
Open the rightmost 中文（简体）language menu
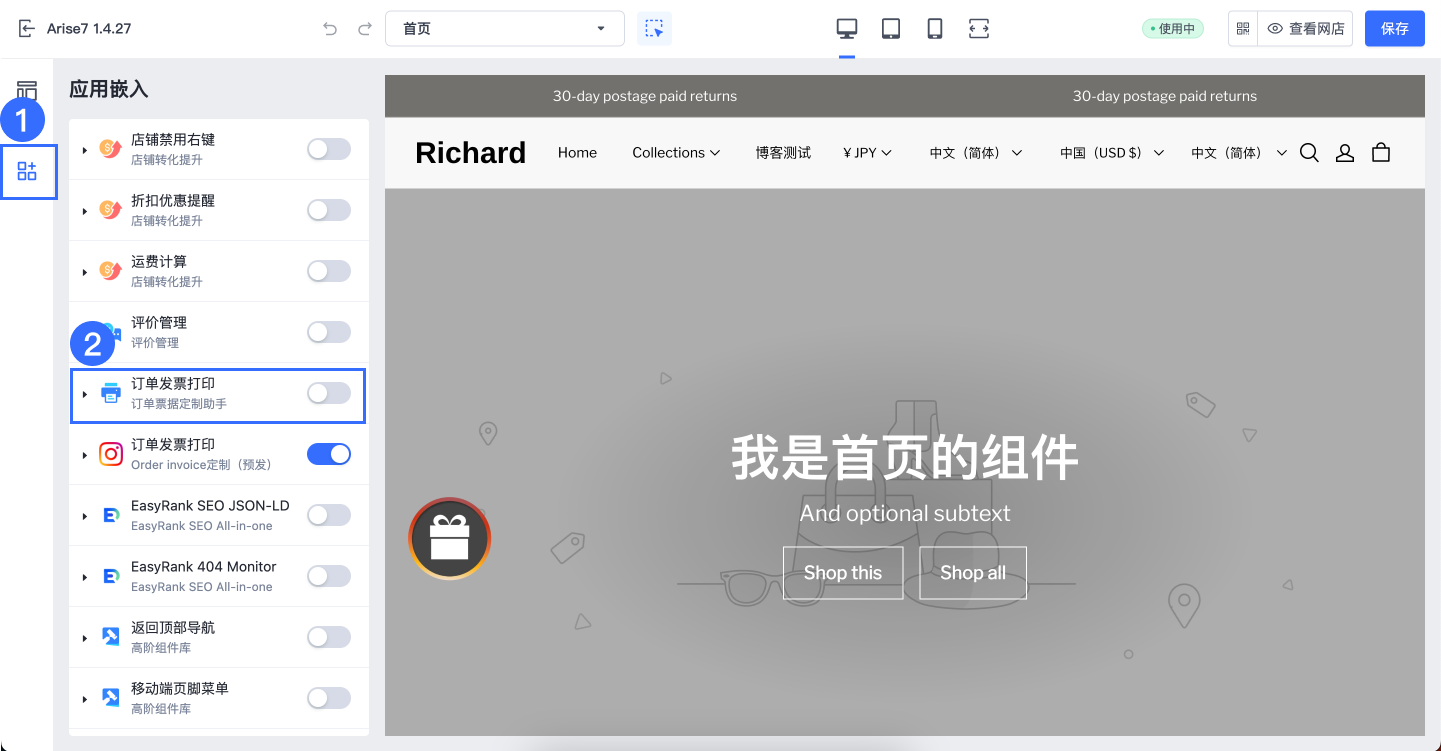click(x=1239, y=153)
